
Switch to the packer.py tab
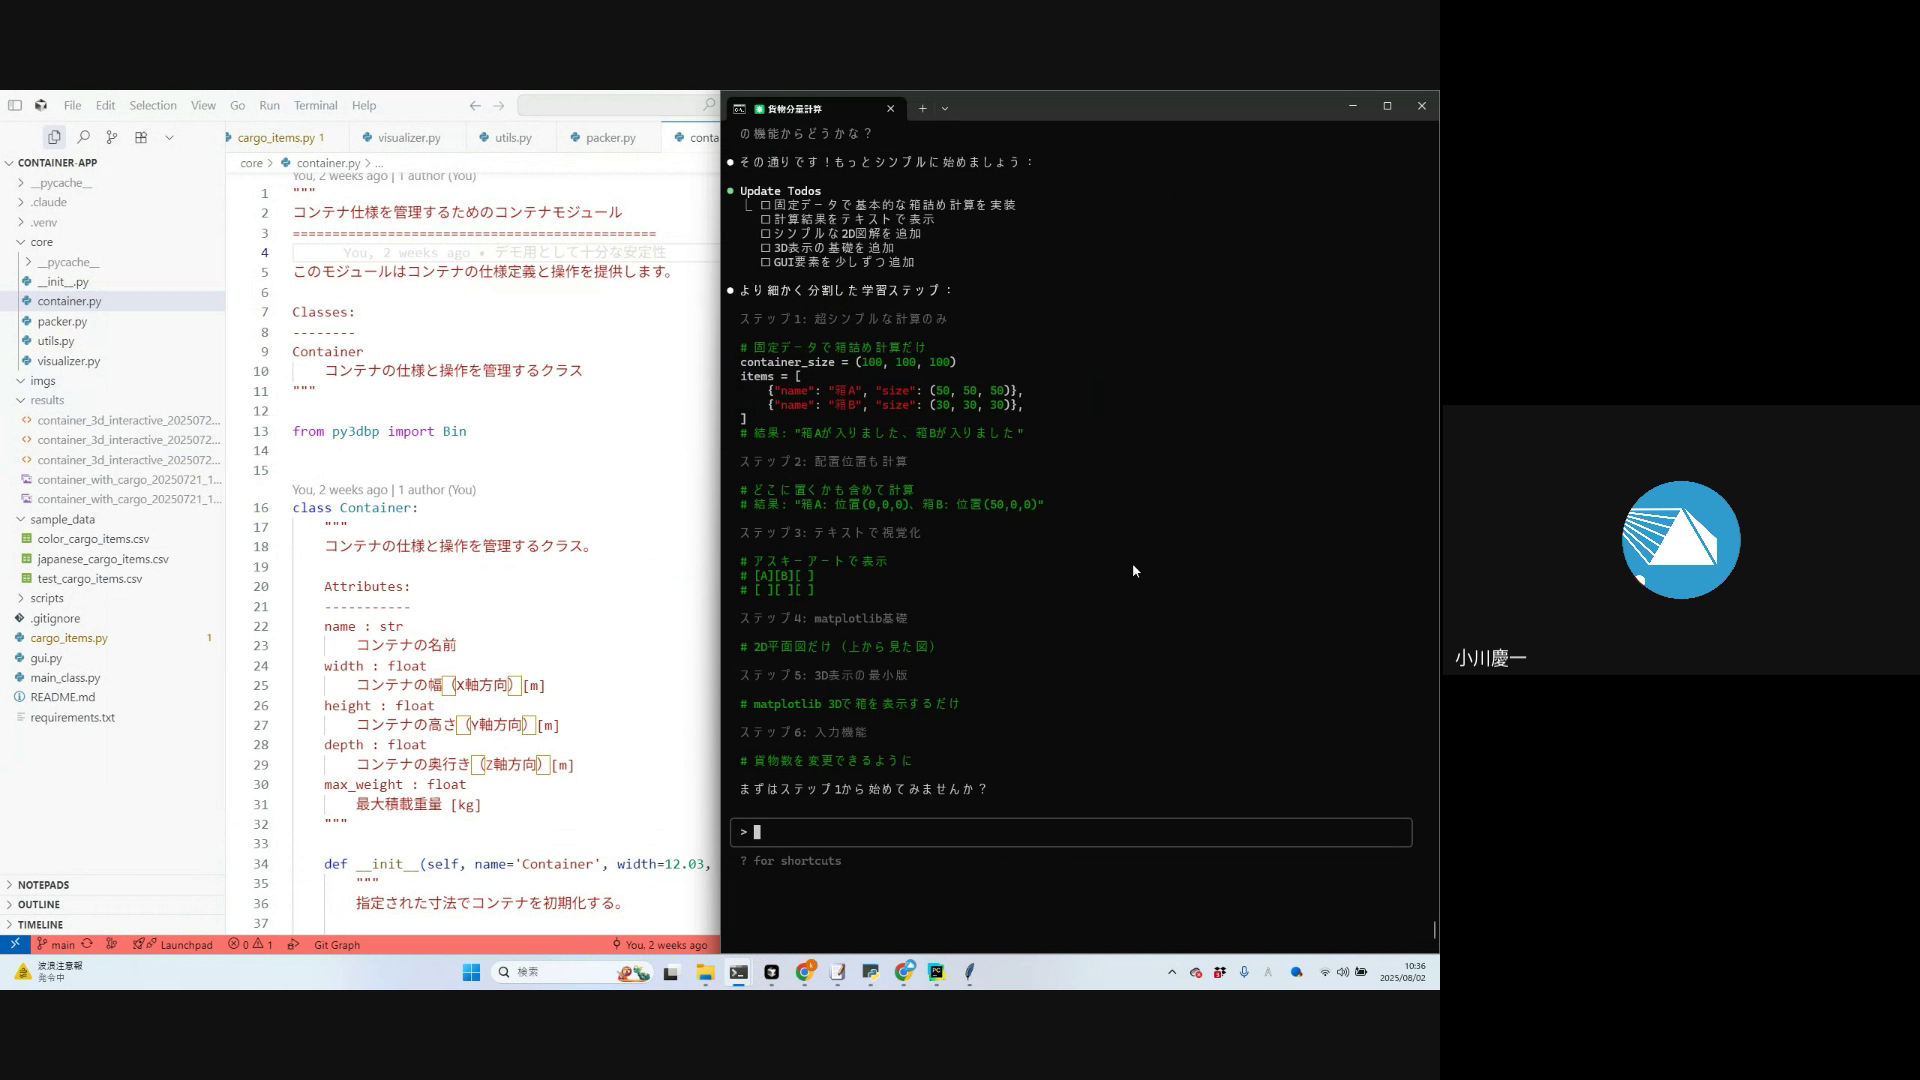click(x=609, y=138)
